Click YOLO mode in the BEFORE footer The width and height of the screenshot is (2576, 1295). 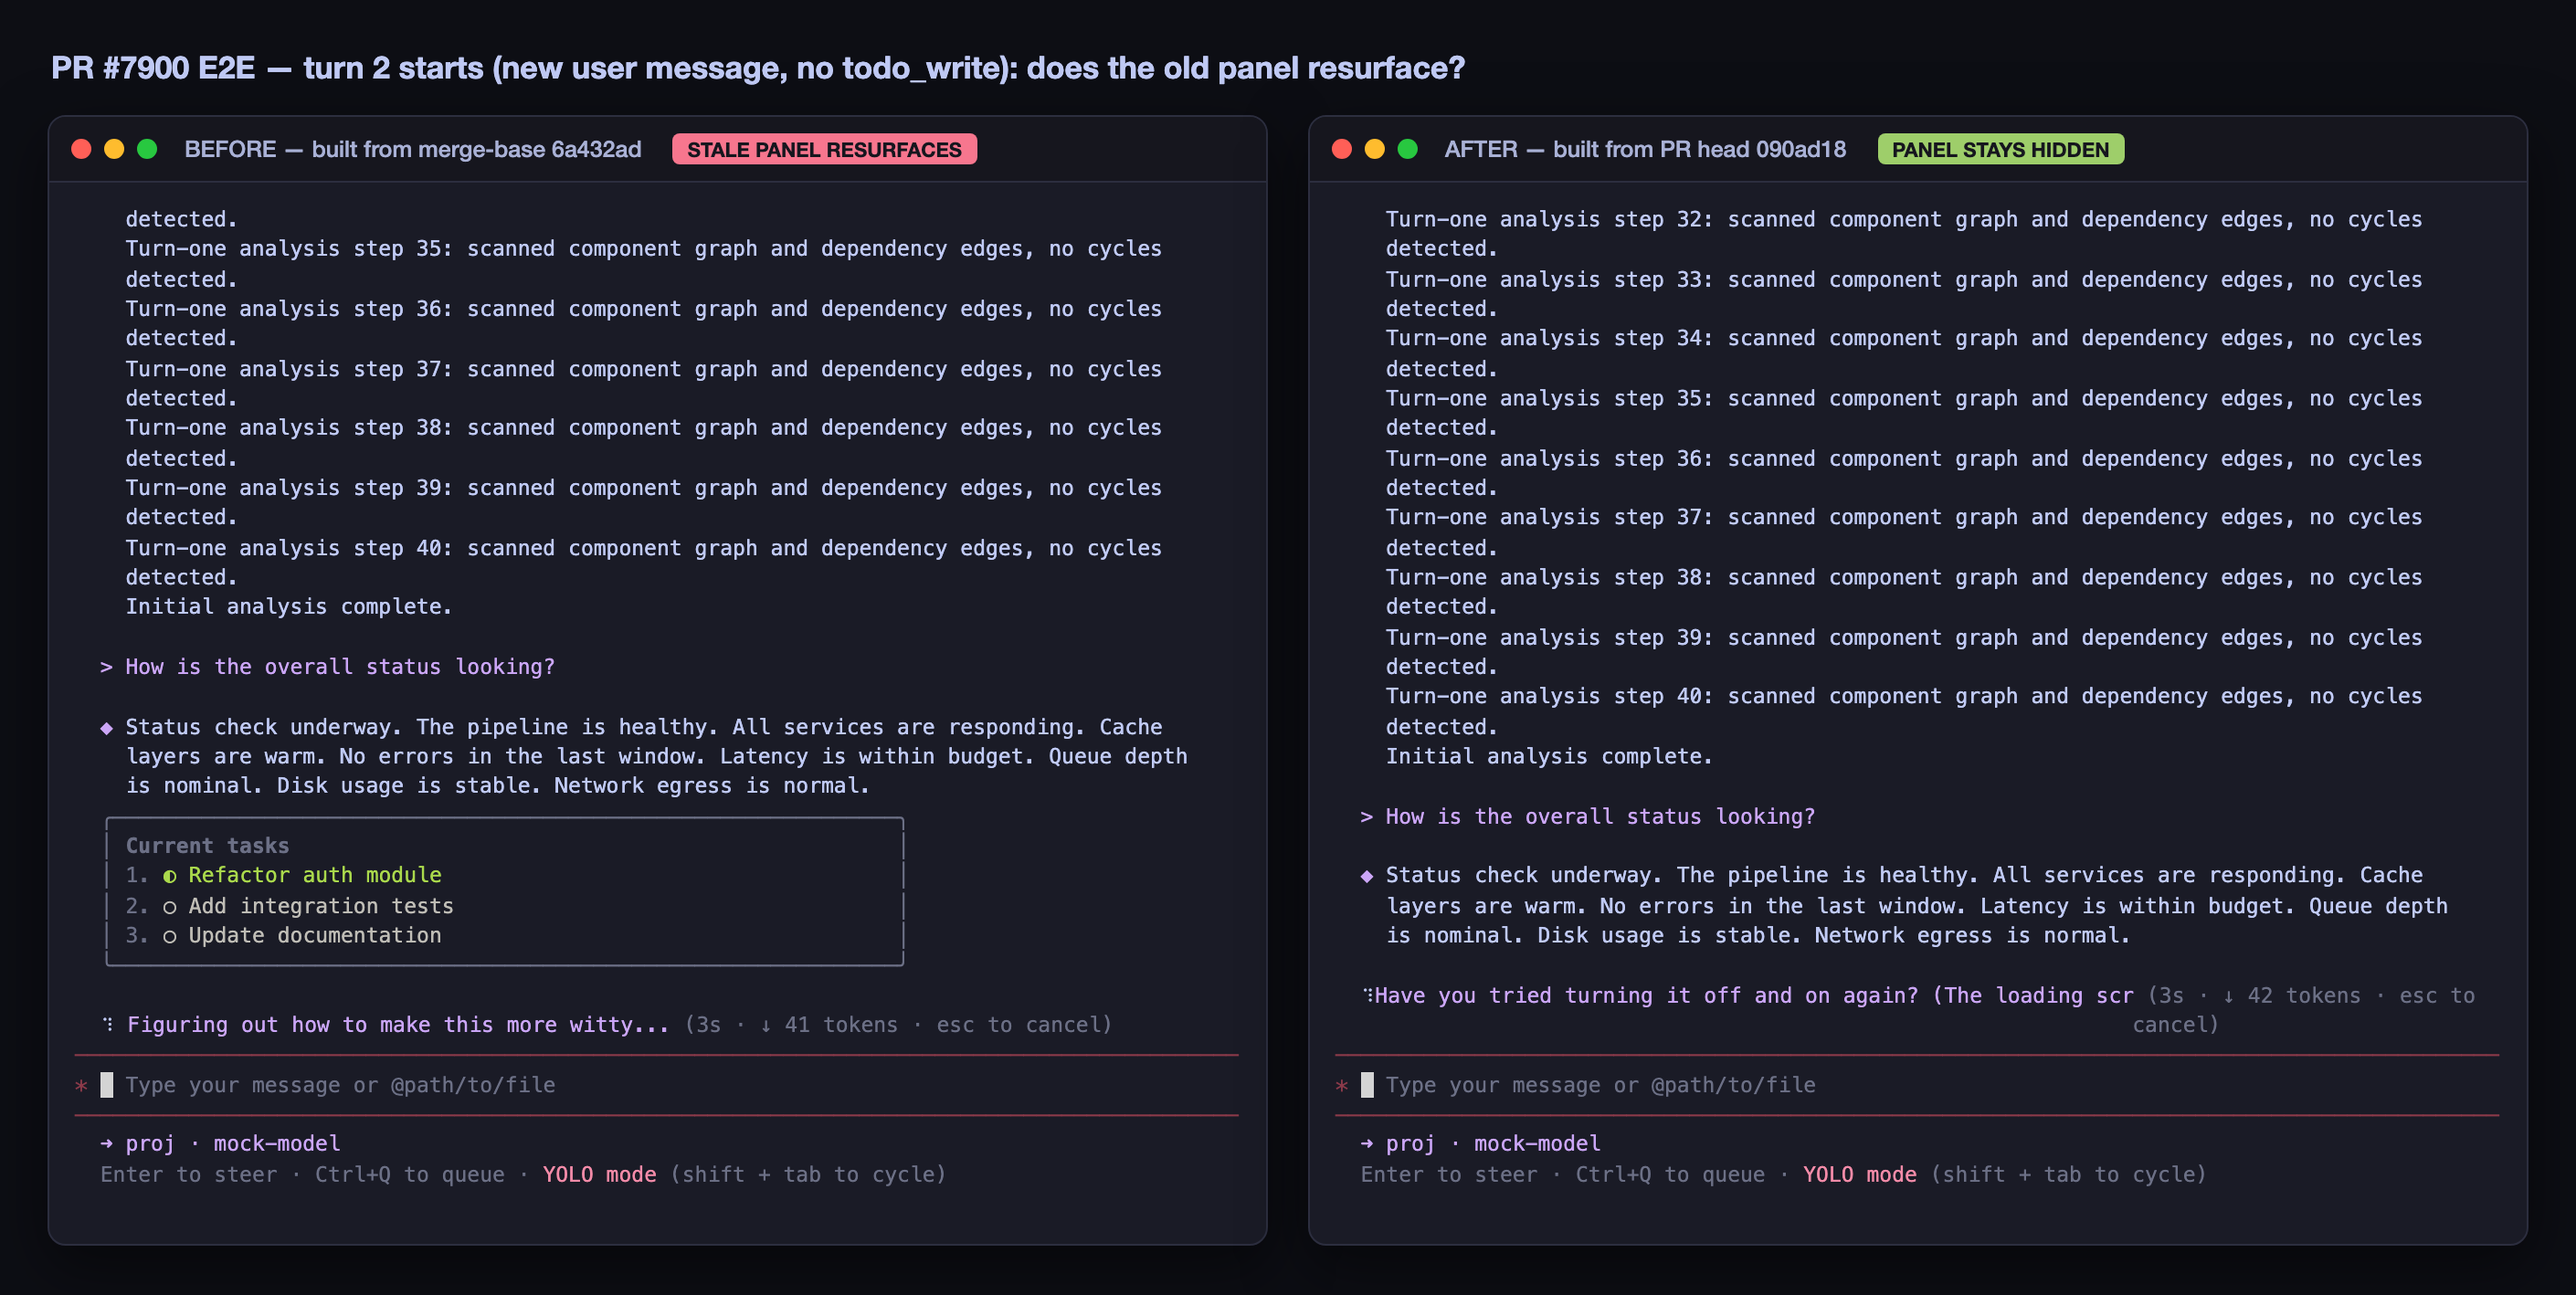click(x=599, y=1174)
